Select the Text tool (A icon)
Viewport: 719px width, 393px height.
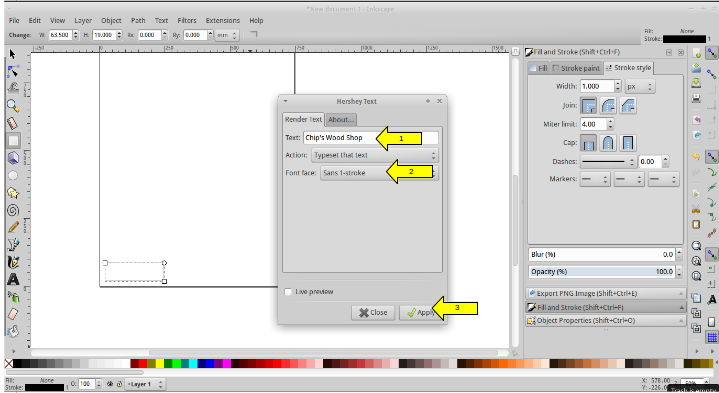click(x=13, y=279)
